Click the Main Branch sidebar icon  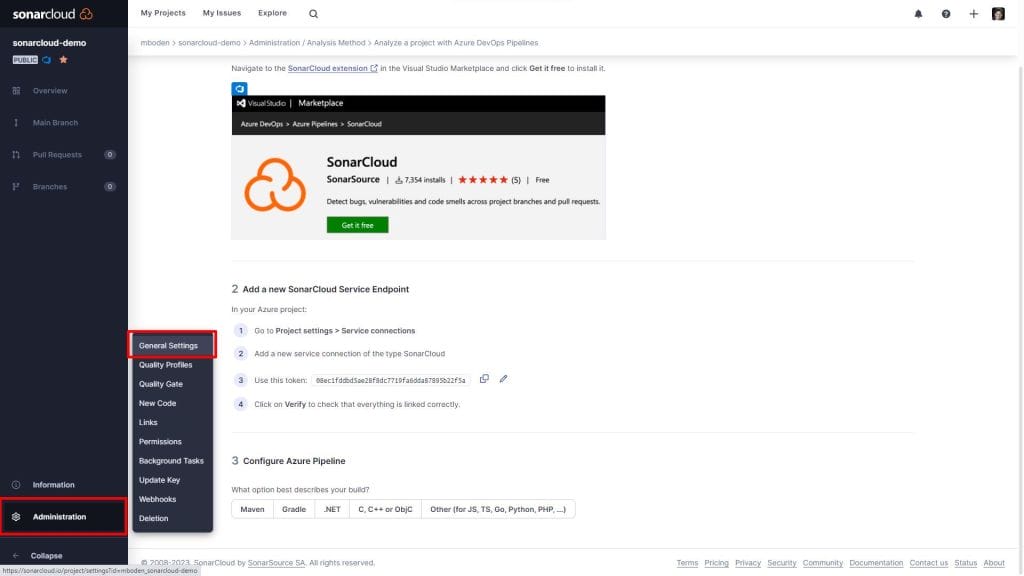point(16,123)
